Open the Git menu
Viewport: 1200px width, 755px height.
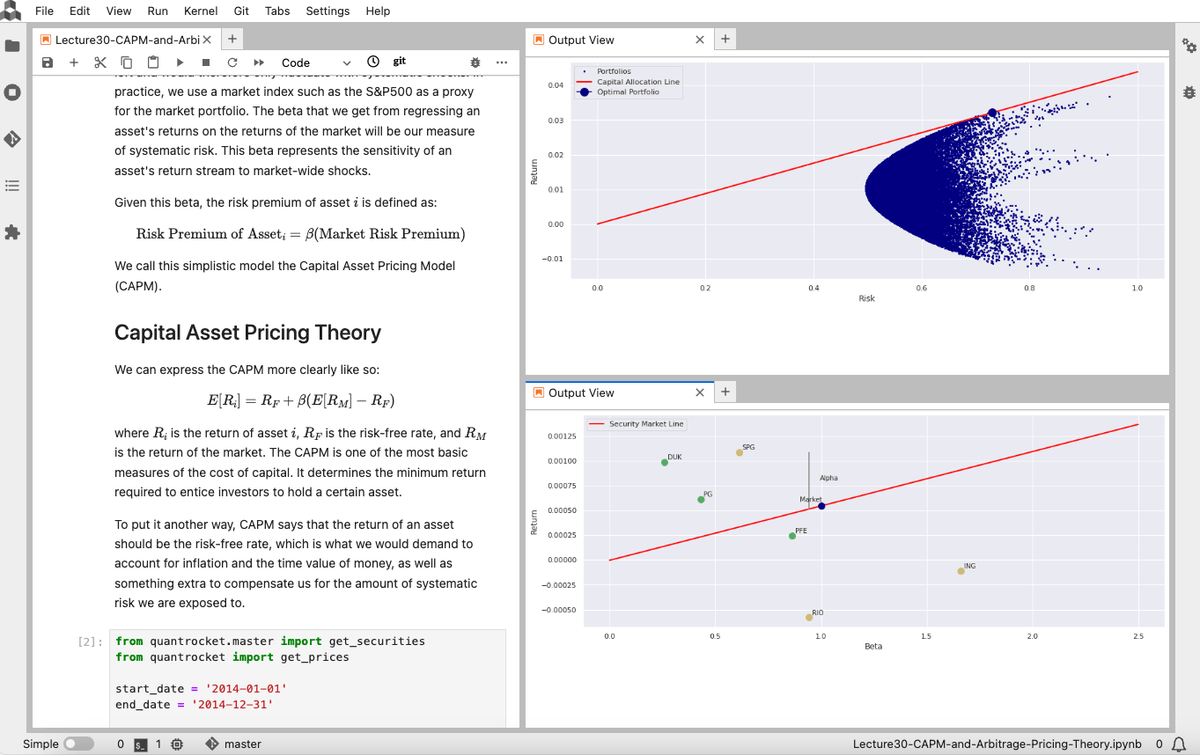[x=241, y=11]
